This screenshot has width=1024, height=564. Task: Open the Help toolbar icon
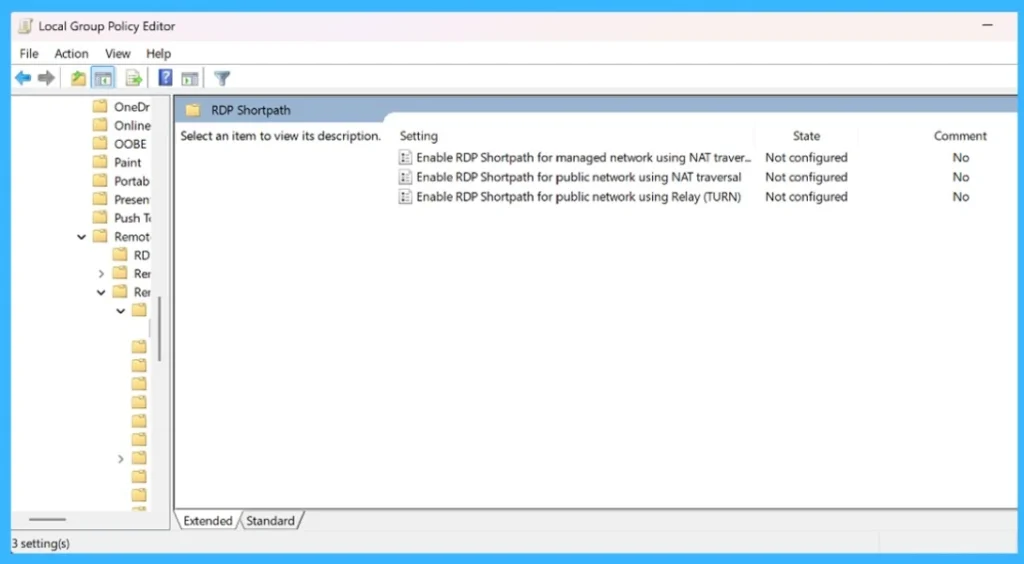165,78
